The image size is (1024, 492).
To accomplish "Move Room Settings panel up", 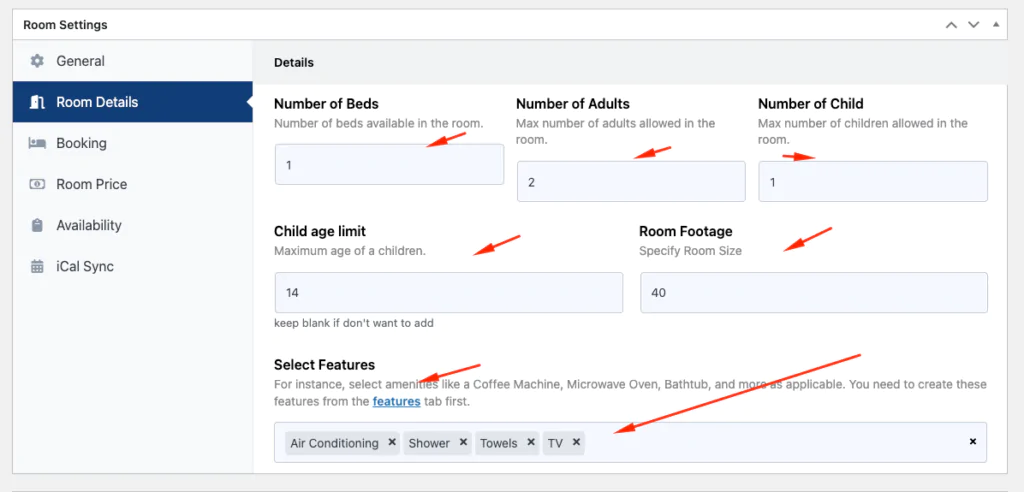I will coord(952,25).
